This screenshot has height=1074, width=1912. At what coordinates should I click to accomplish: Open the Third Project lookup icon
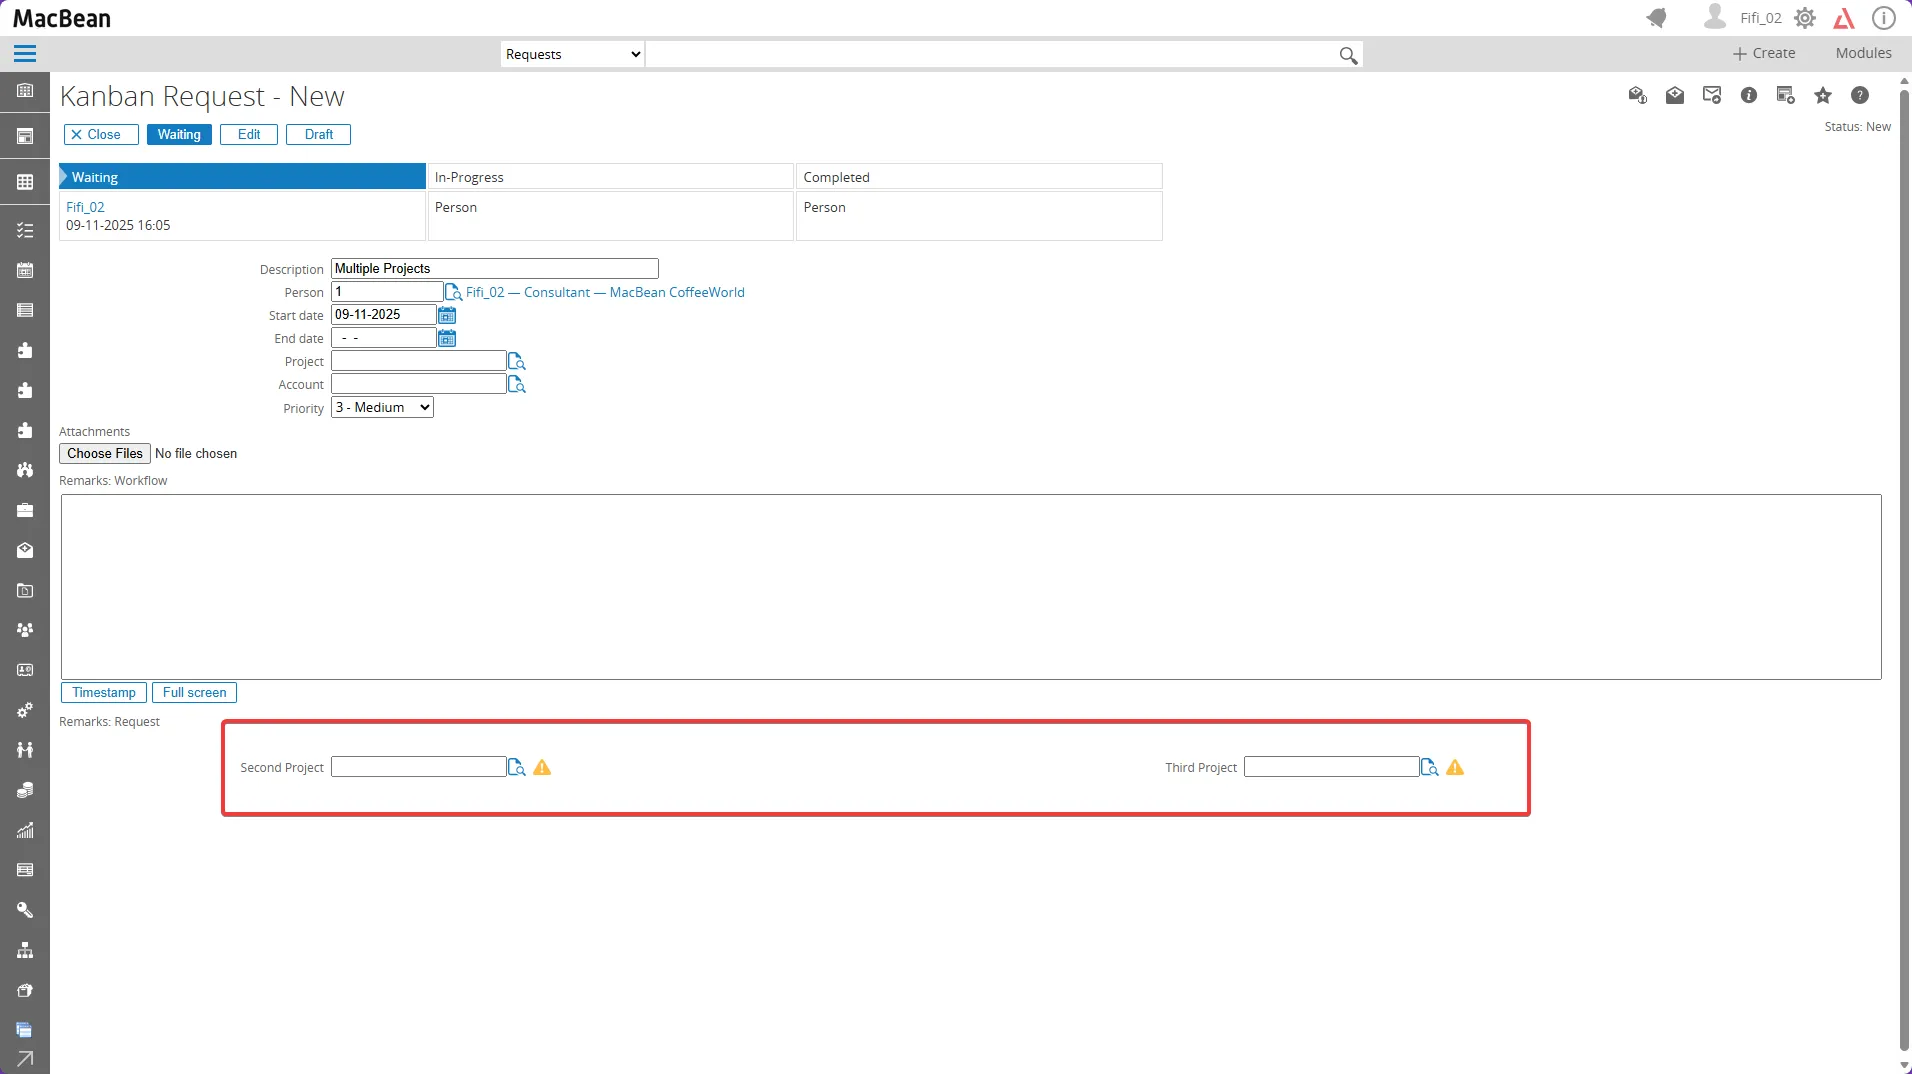click(x=1430, y=768)
